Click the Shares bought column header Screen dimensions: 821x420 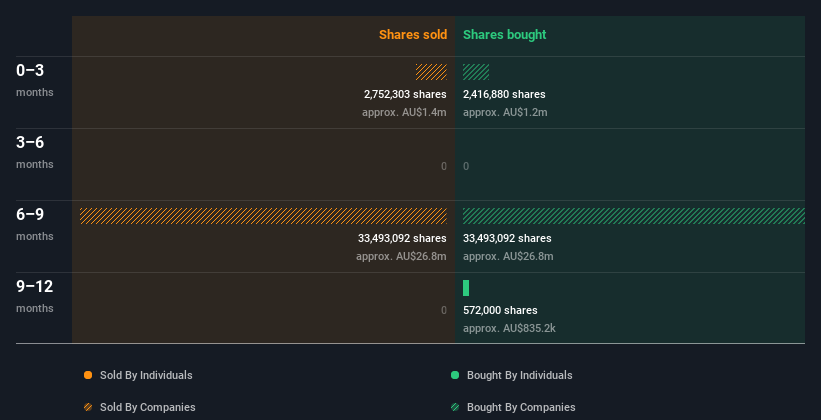tap(504, 35)
